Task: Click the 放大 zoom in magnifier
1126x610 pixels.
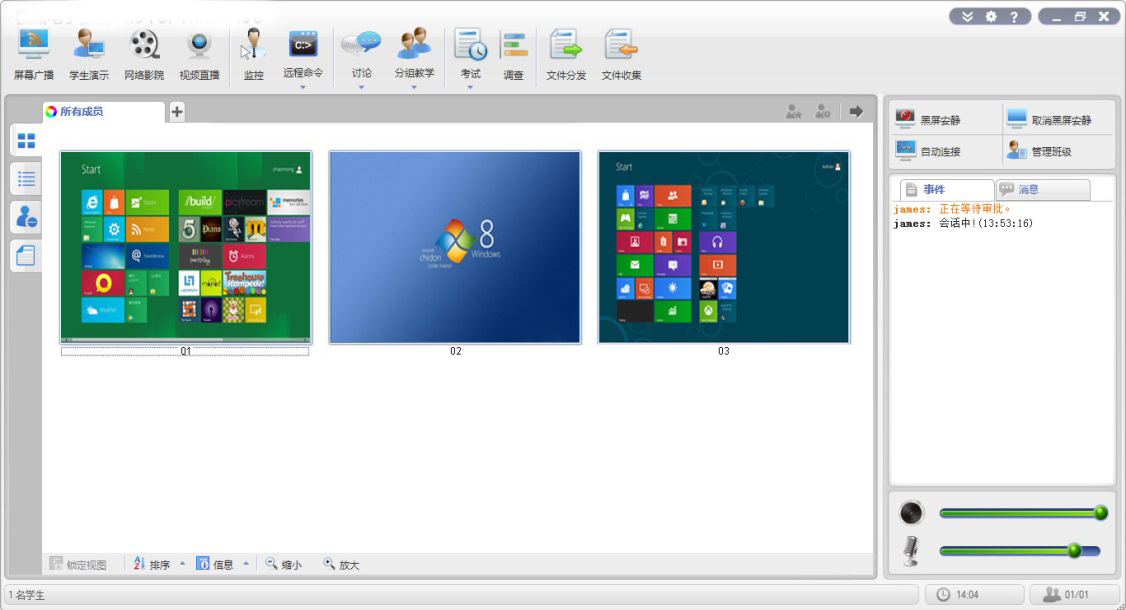Action: pos(340,565)
